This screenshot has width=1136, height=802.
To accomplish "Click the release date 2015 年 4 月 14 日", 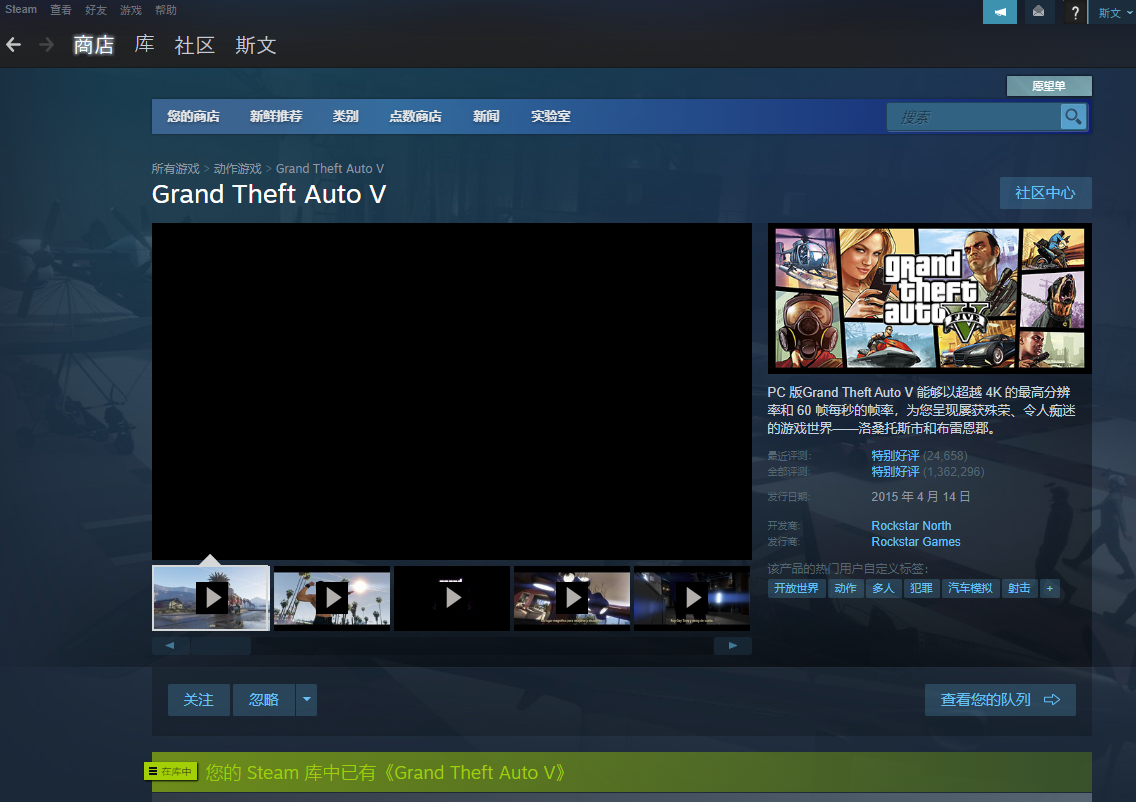I will tap(920, 497).
